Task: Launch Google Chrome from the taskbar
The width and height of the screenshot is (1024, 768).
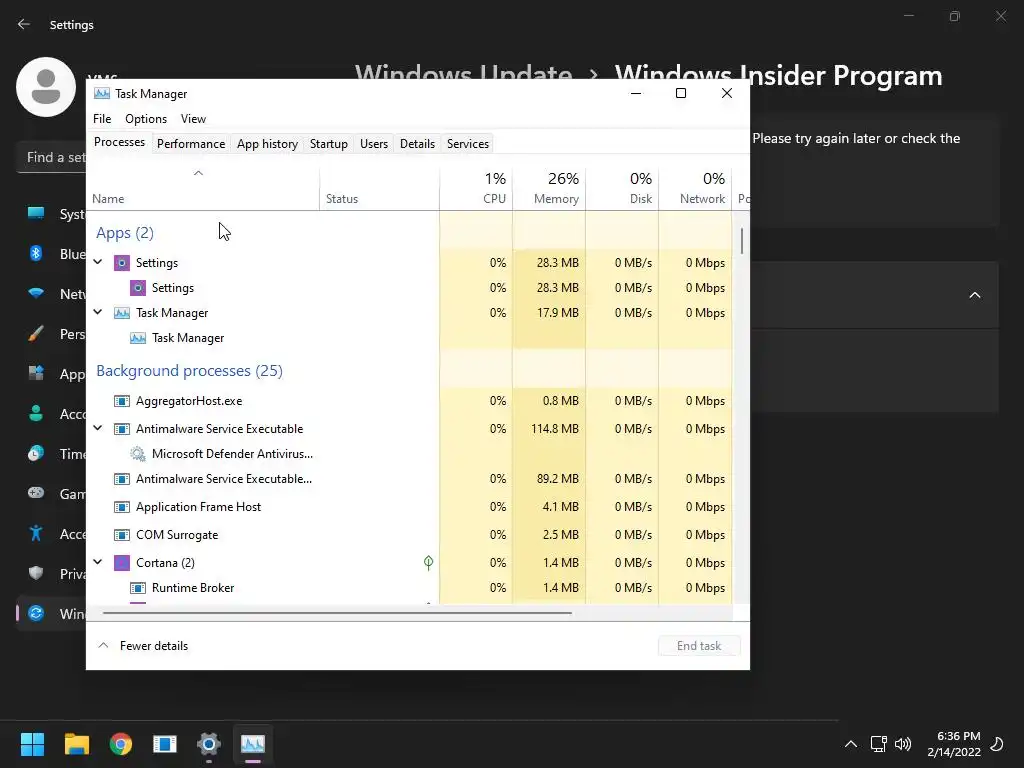Action: point(121,744)
